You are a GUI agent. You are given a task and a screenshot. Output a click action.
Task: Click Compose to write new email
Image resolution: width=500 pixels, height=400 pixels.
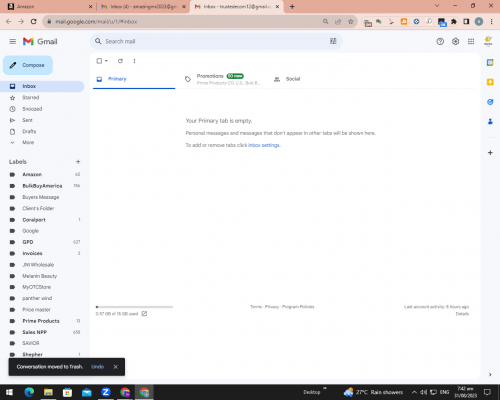click(28, 65)
